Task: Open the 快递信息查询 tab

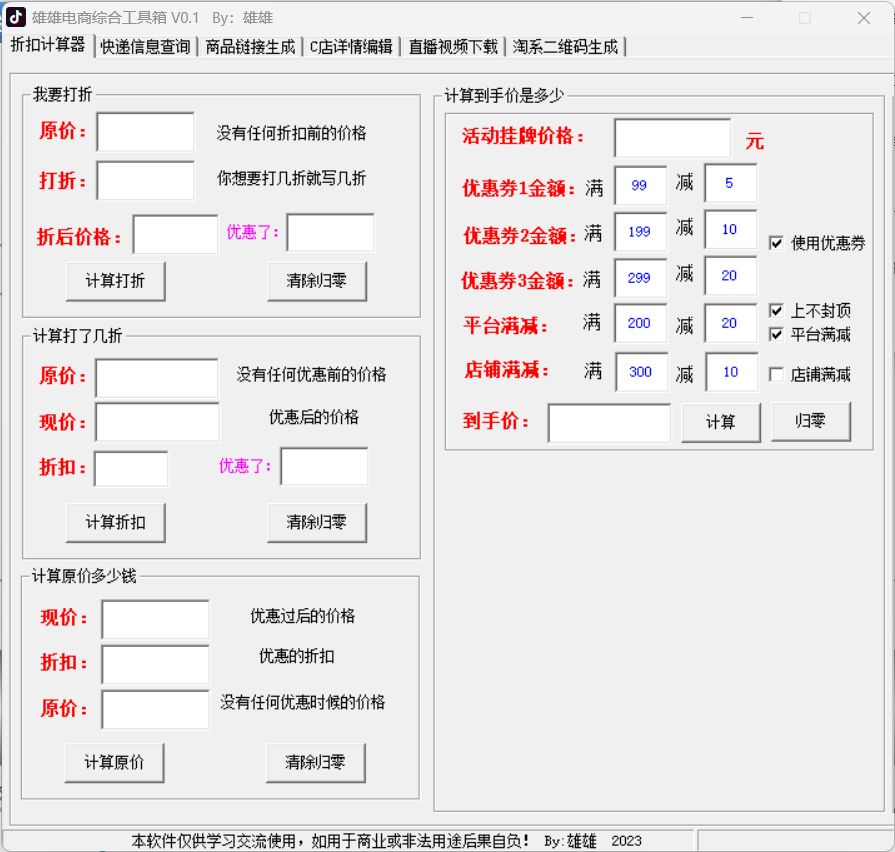Action: click(x=145, y=47)
